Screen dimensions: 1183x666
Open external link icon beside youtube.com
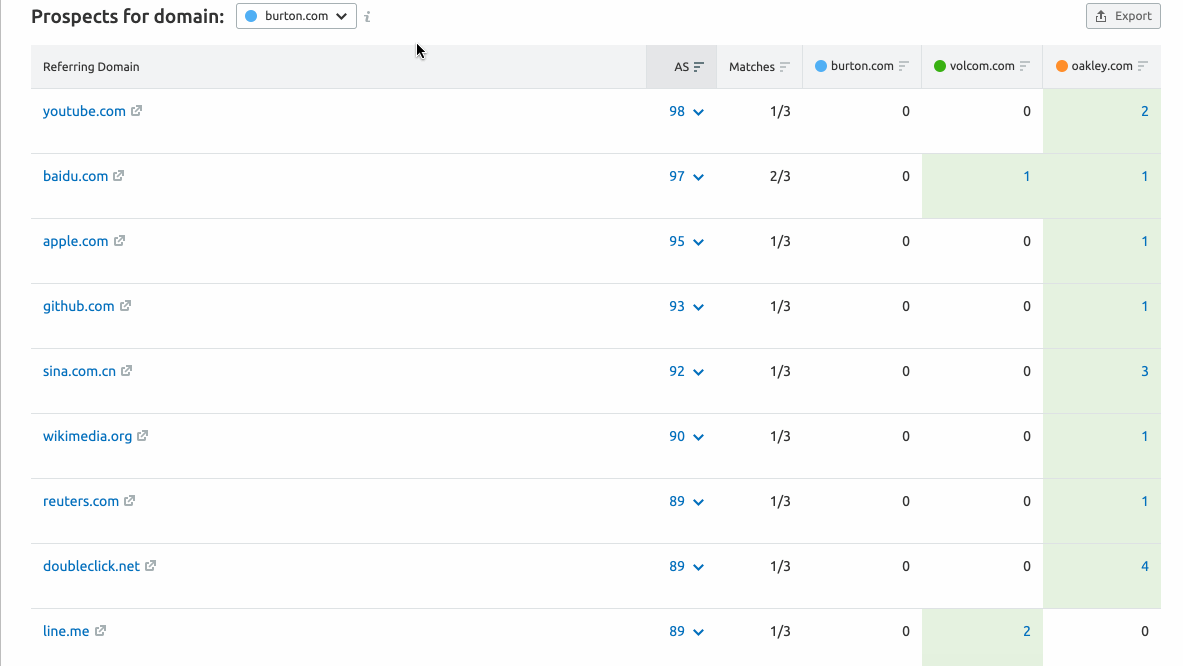coord(137,111)
